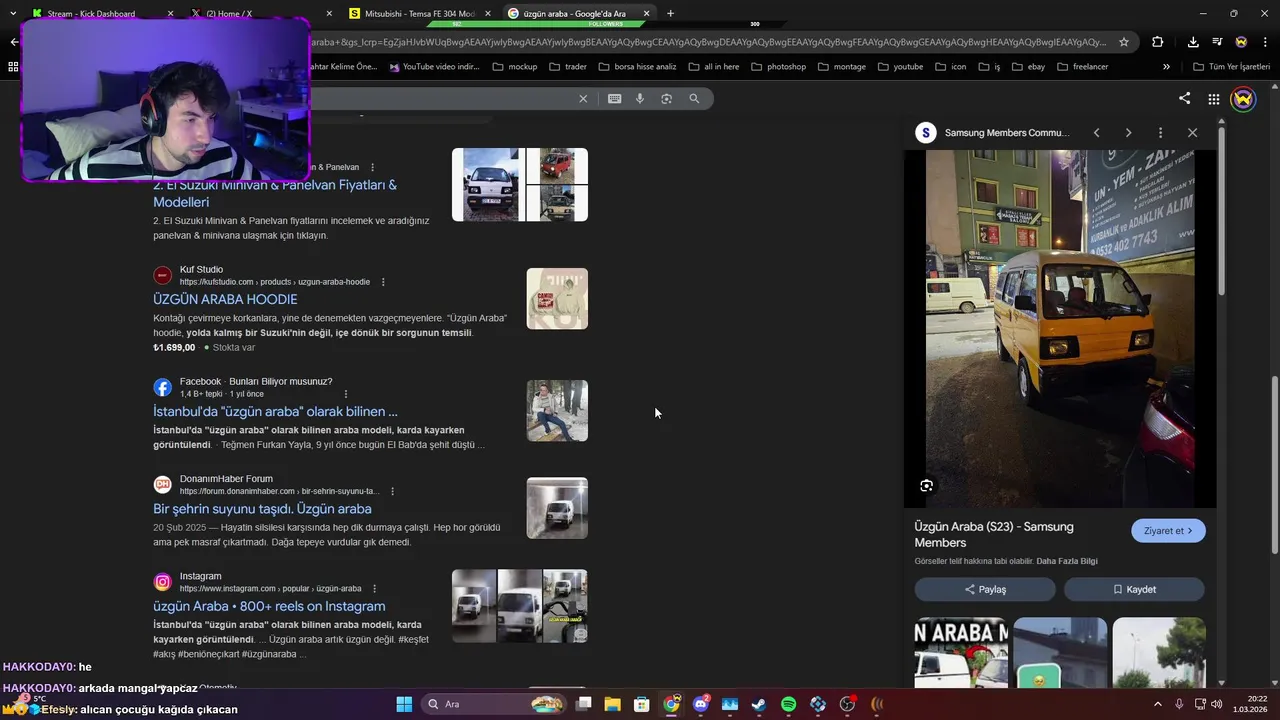The height and width of the screenshot is (720, 1280).
Task: Open Steam from taskbar
Action: coord(759,704)
